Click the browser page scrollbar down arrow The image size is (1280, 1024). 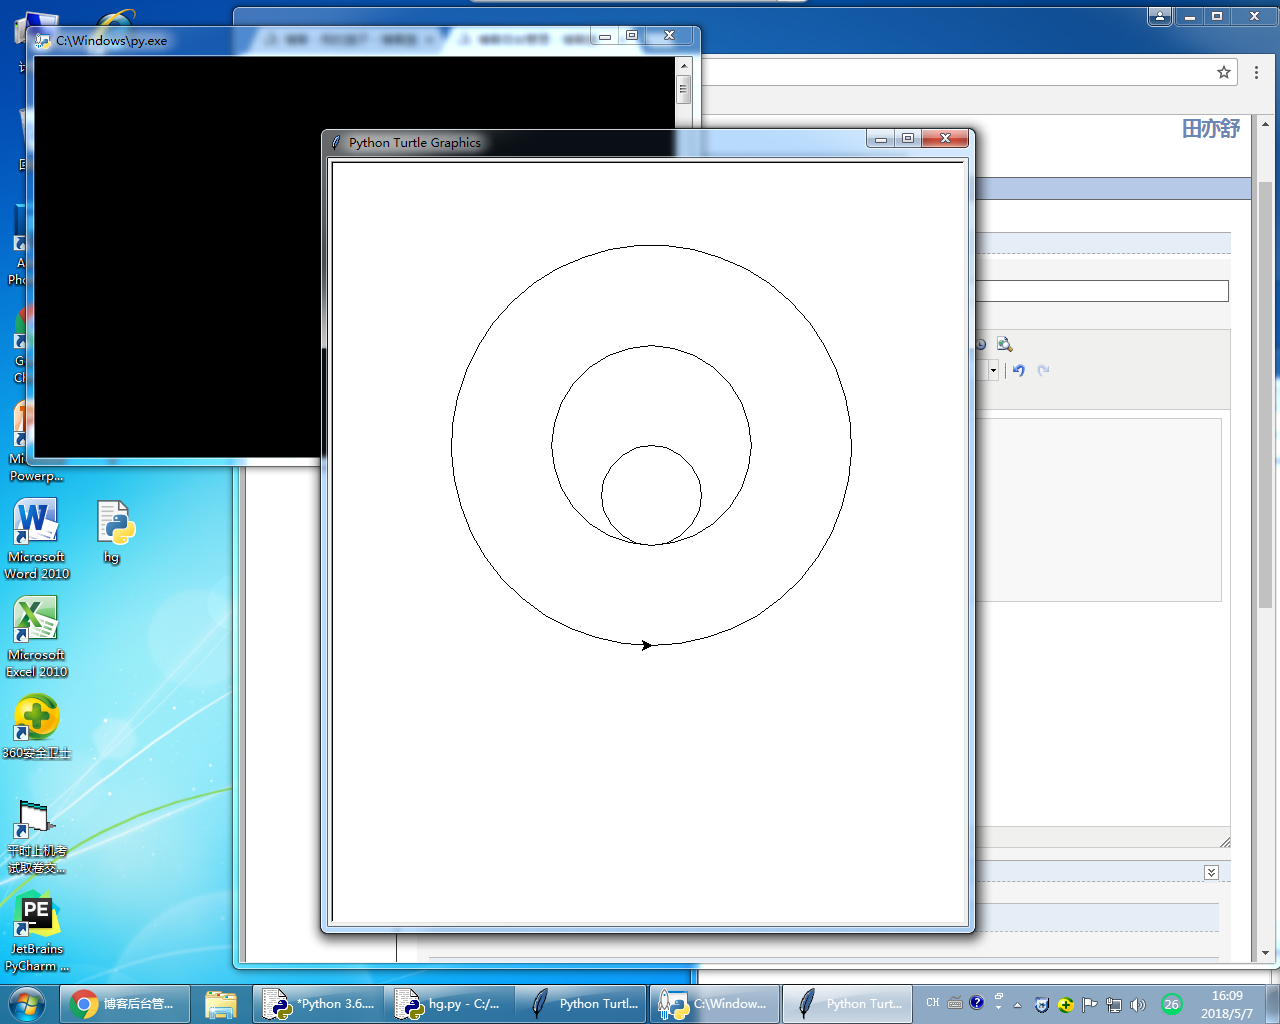[x=1265, y=953]
